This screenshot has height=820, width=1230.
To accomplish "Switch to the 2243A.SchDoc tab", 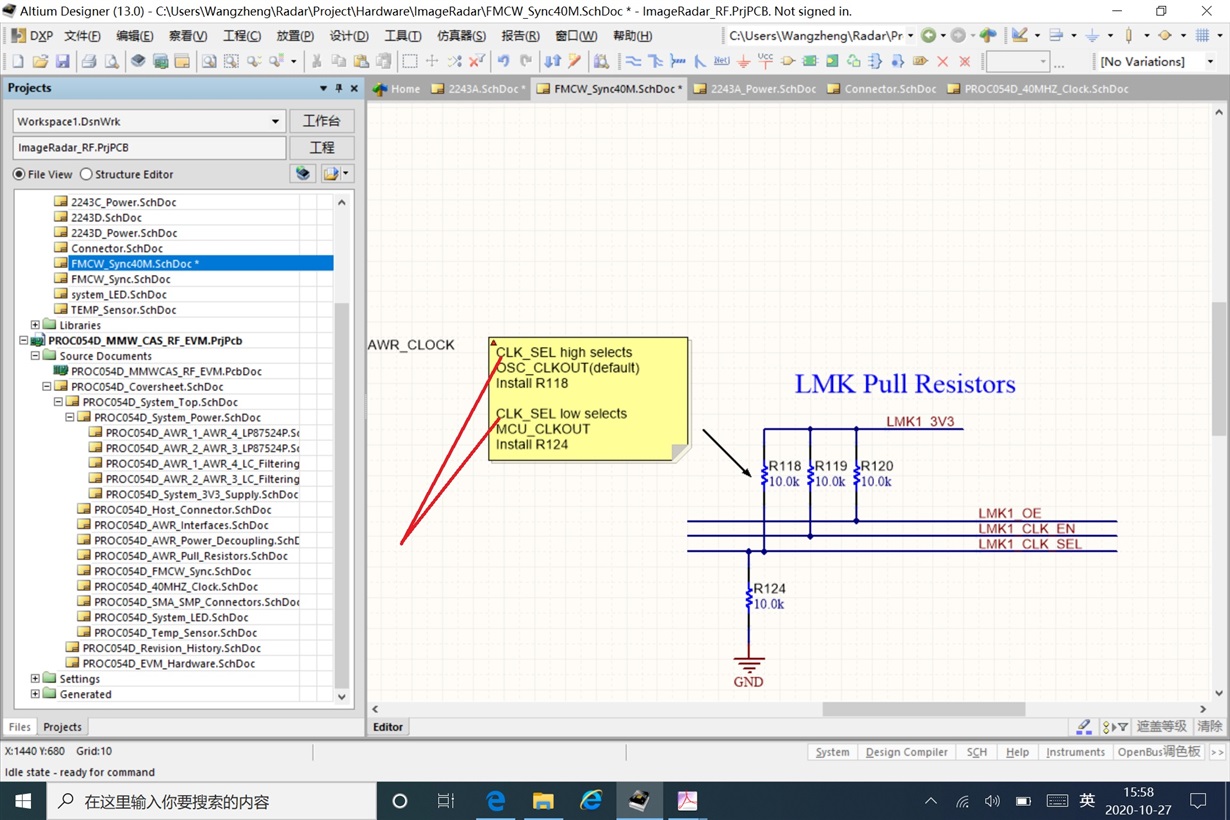I will [x=478, y=89].
